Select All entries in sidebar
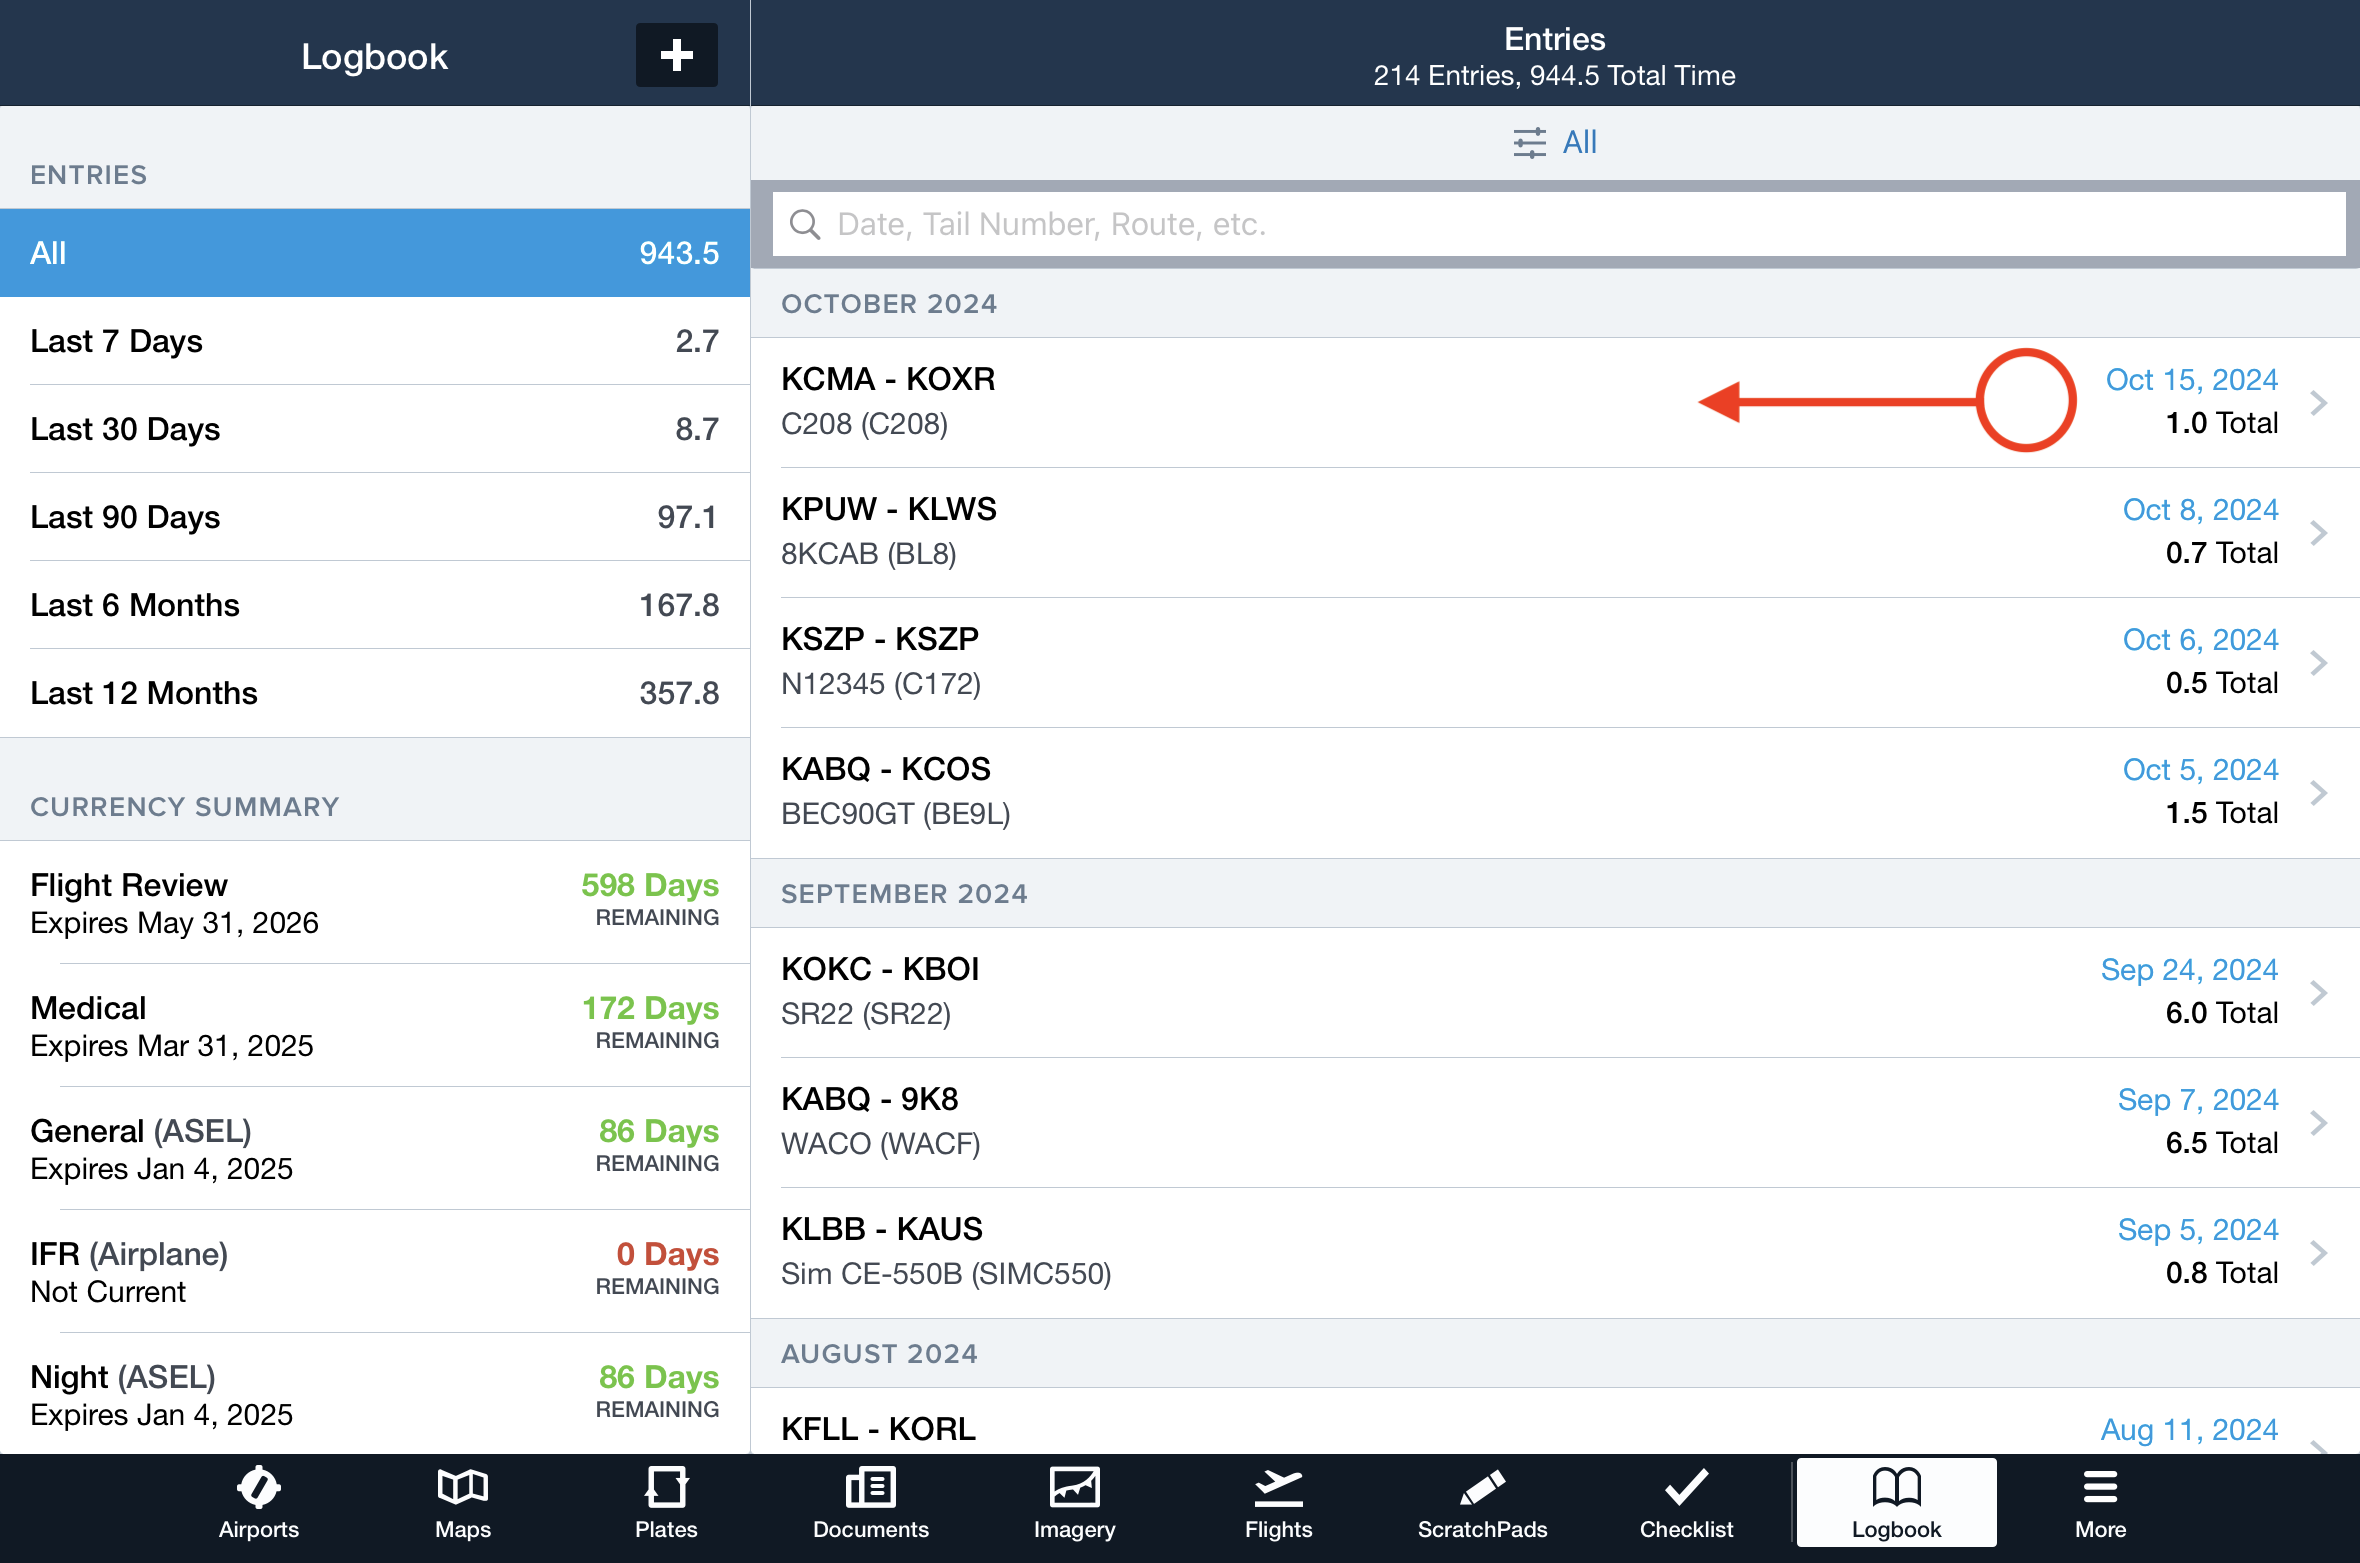Viewport: 2360px width, 1563px height. tap(375, 253)
